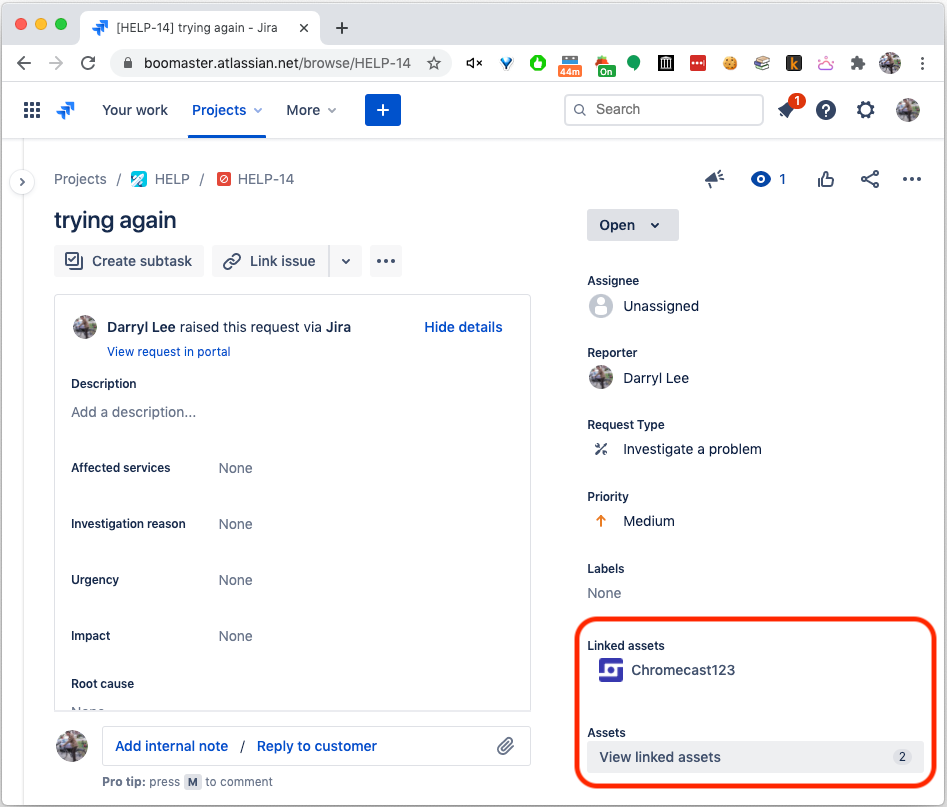
Task: Open the More dropdown menu
Action: [x=311, y=110]
